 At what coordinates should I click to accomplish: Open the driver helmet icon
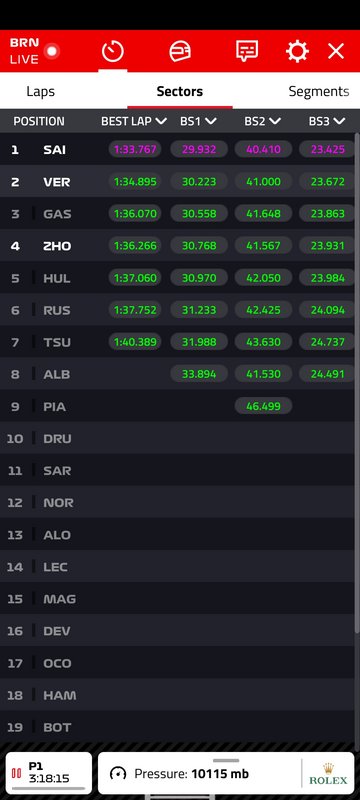pyautogui.click(x=179, y=51)
